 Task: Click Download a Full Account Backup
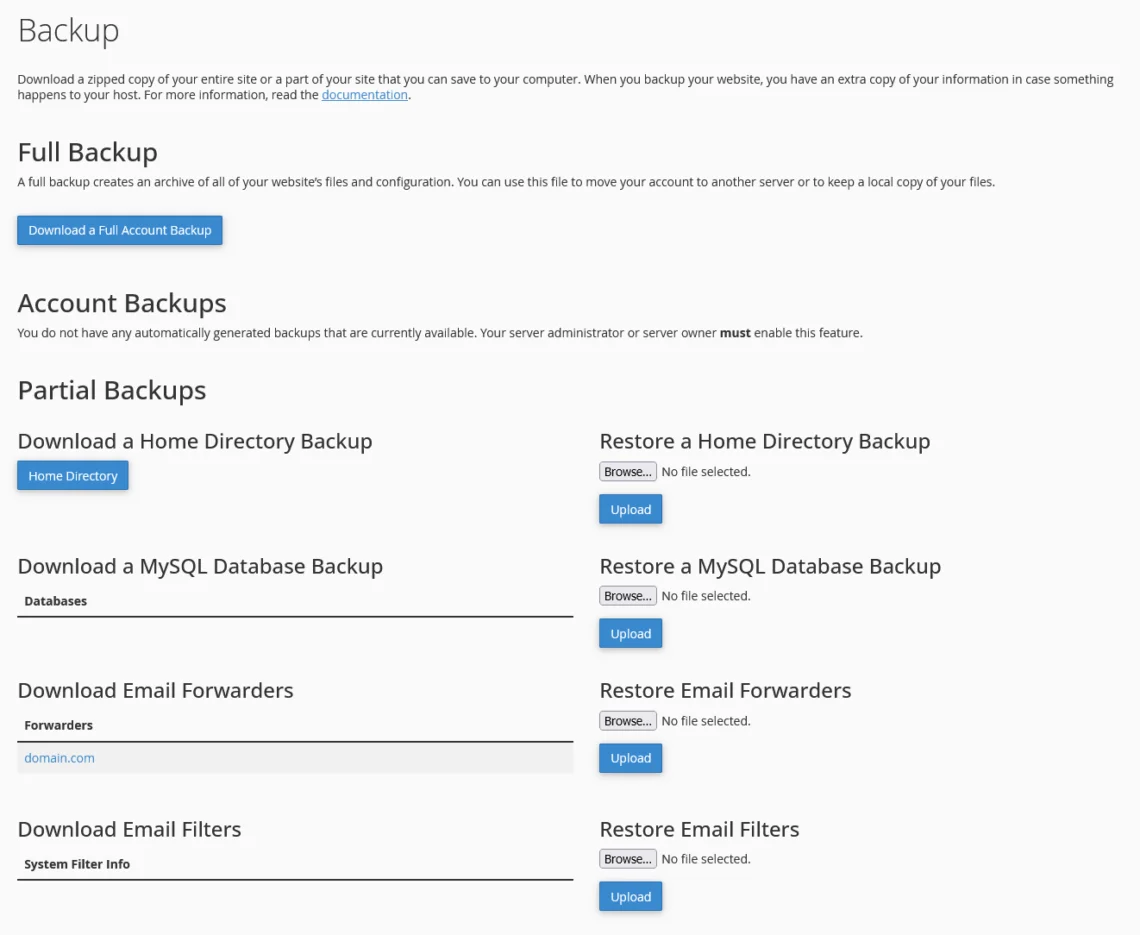tap(119, 230)
